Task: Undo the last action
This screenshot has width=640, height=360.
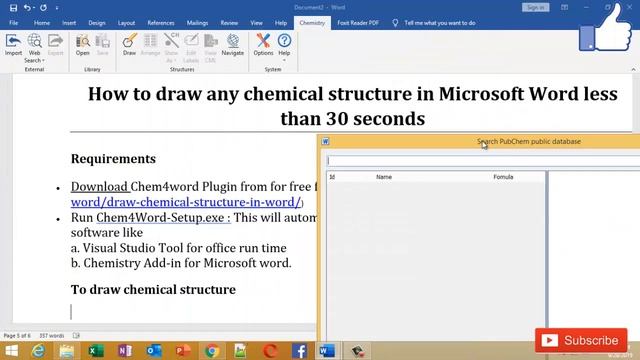Action: [x=27, y=8]
